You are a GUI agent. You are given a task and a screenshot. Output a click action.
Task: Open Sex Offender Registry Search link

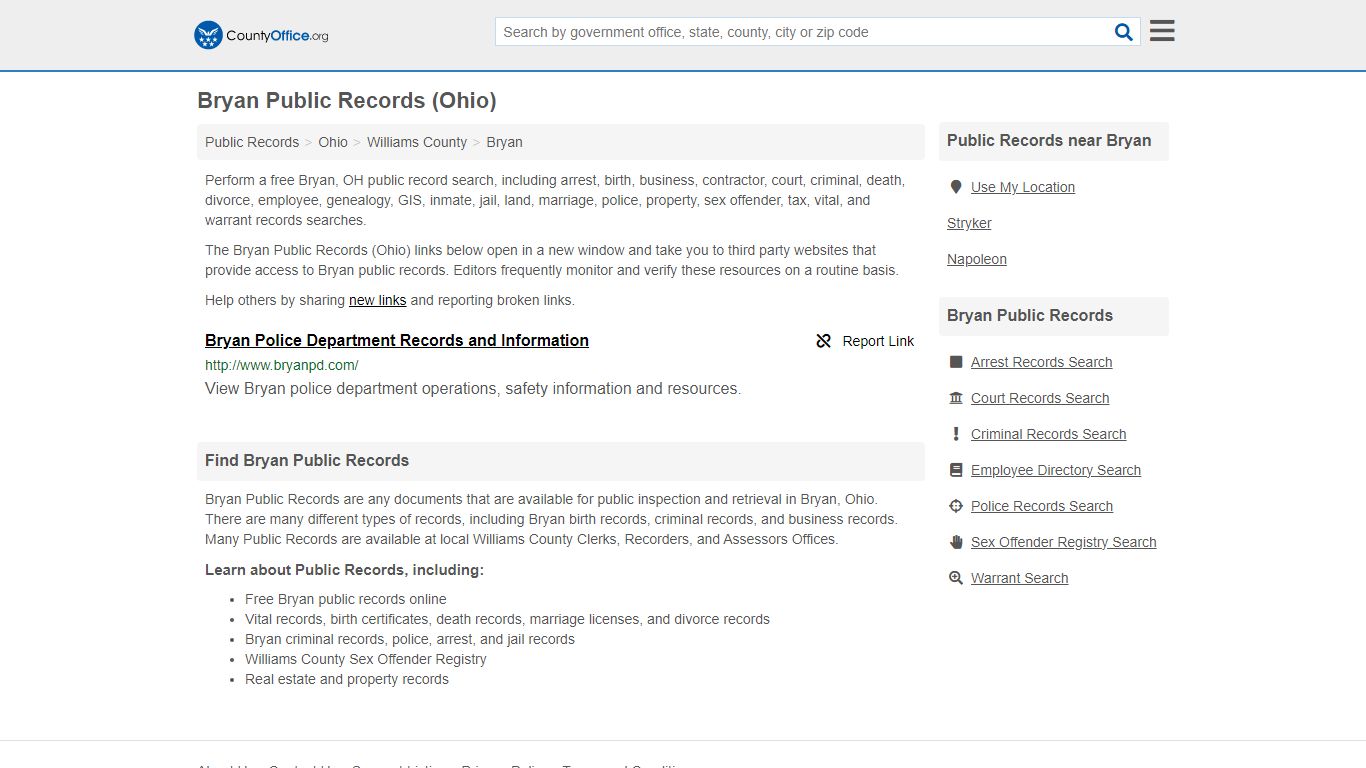[1064, 542]
